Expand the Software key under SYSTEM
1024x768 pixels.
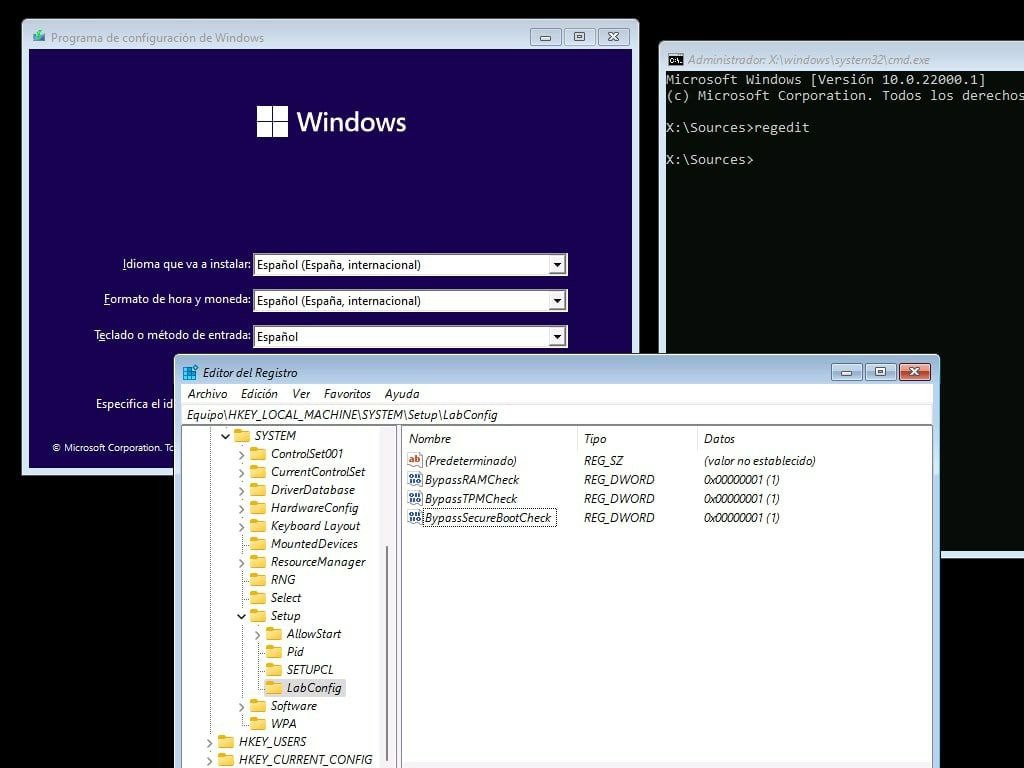[242, 706]
